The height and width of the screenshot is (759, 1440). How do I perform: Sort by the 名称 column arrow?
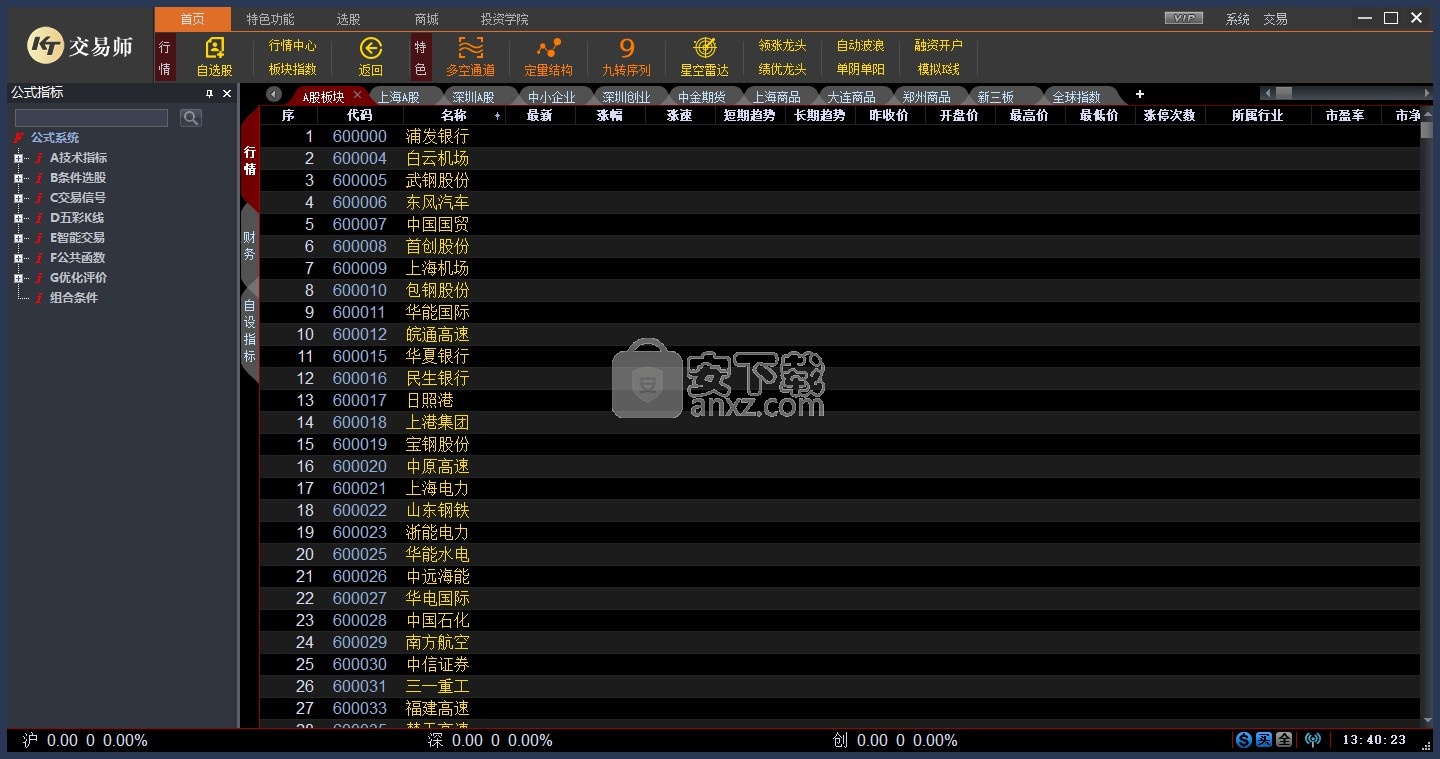497,116
